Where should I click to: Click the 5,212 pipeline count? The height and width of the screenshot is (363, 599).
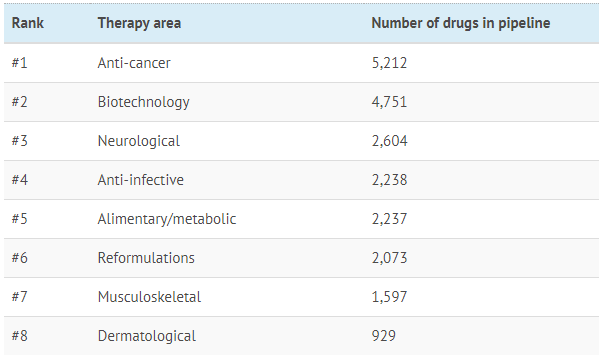tap(389, 63)
